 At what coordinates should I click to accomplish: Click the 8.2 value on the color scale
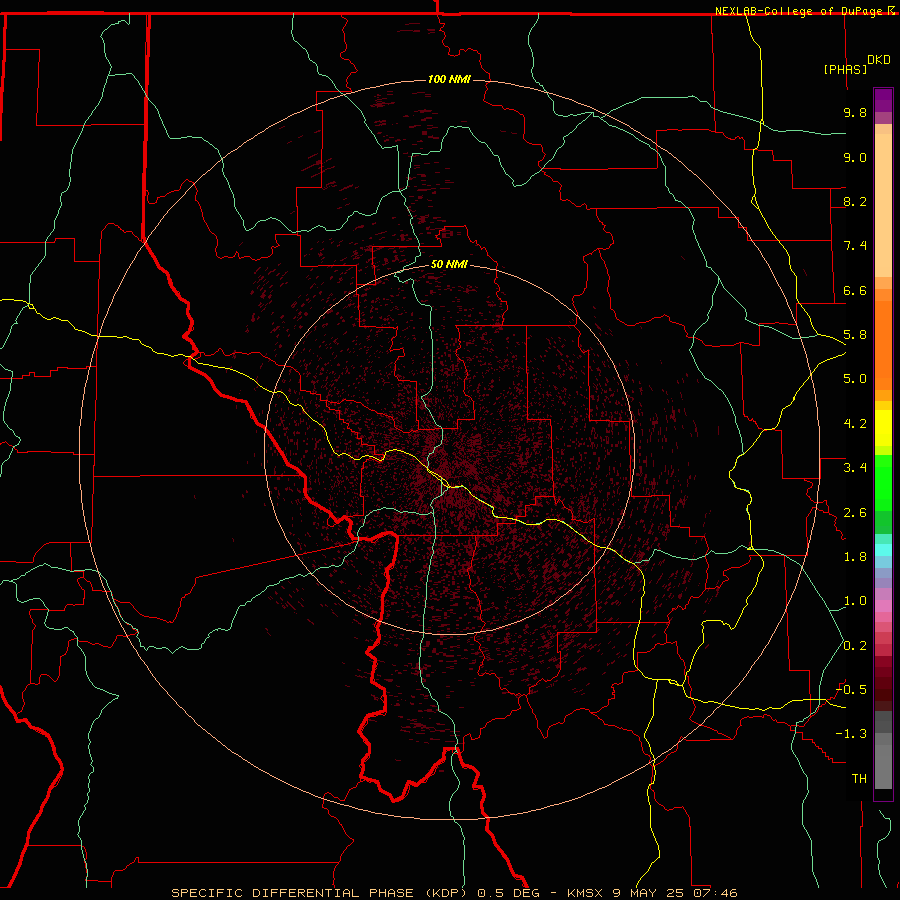(855, 201)
